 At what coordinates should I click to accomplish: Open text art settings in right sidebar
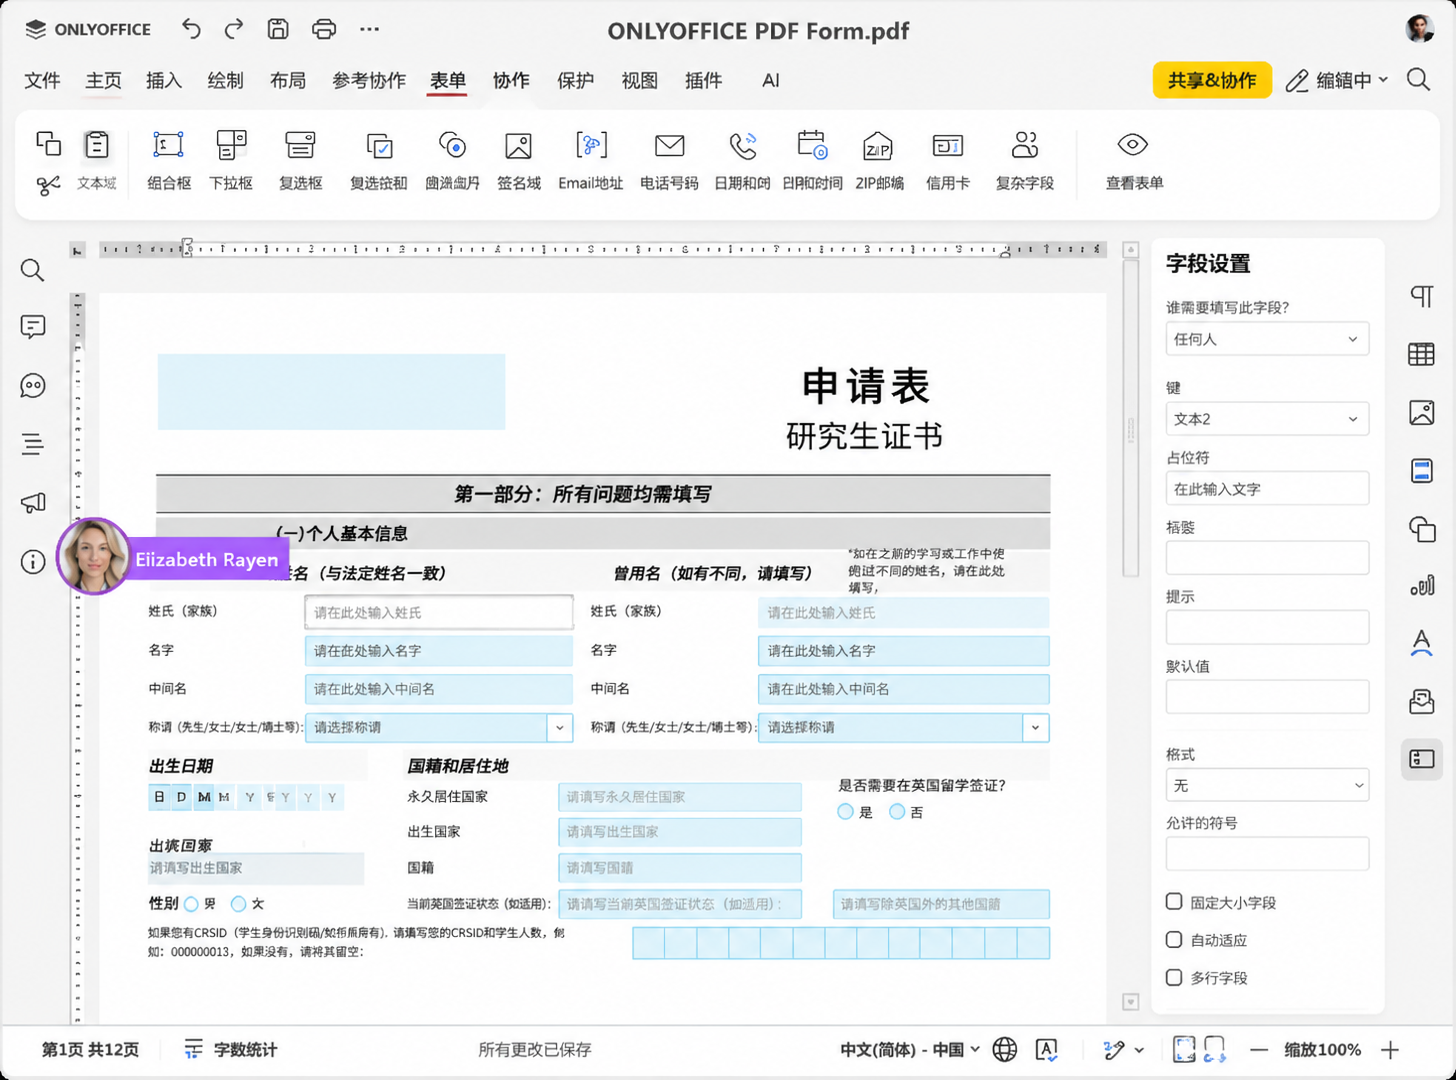point(1422,643)
